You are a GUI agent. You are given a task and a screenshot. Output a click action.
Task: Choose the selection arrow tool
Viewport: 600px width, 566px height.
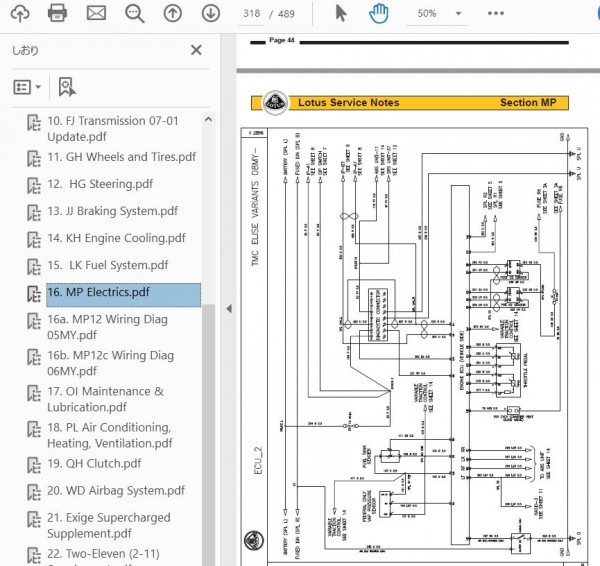tap(341, 14)
